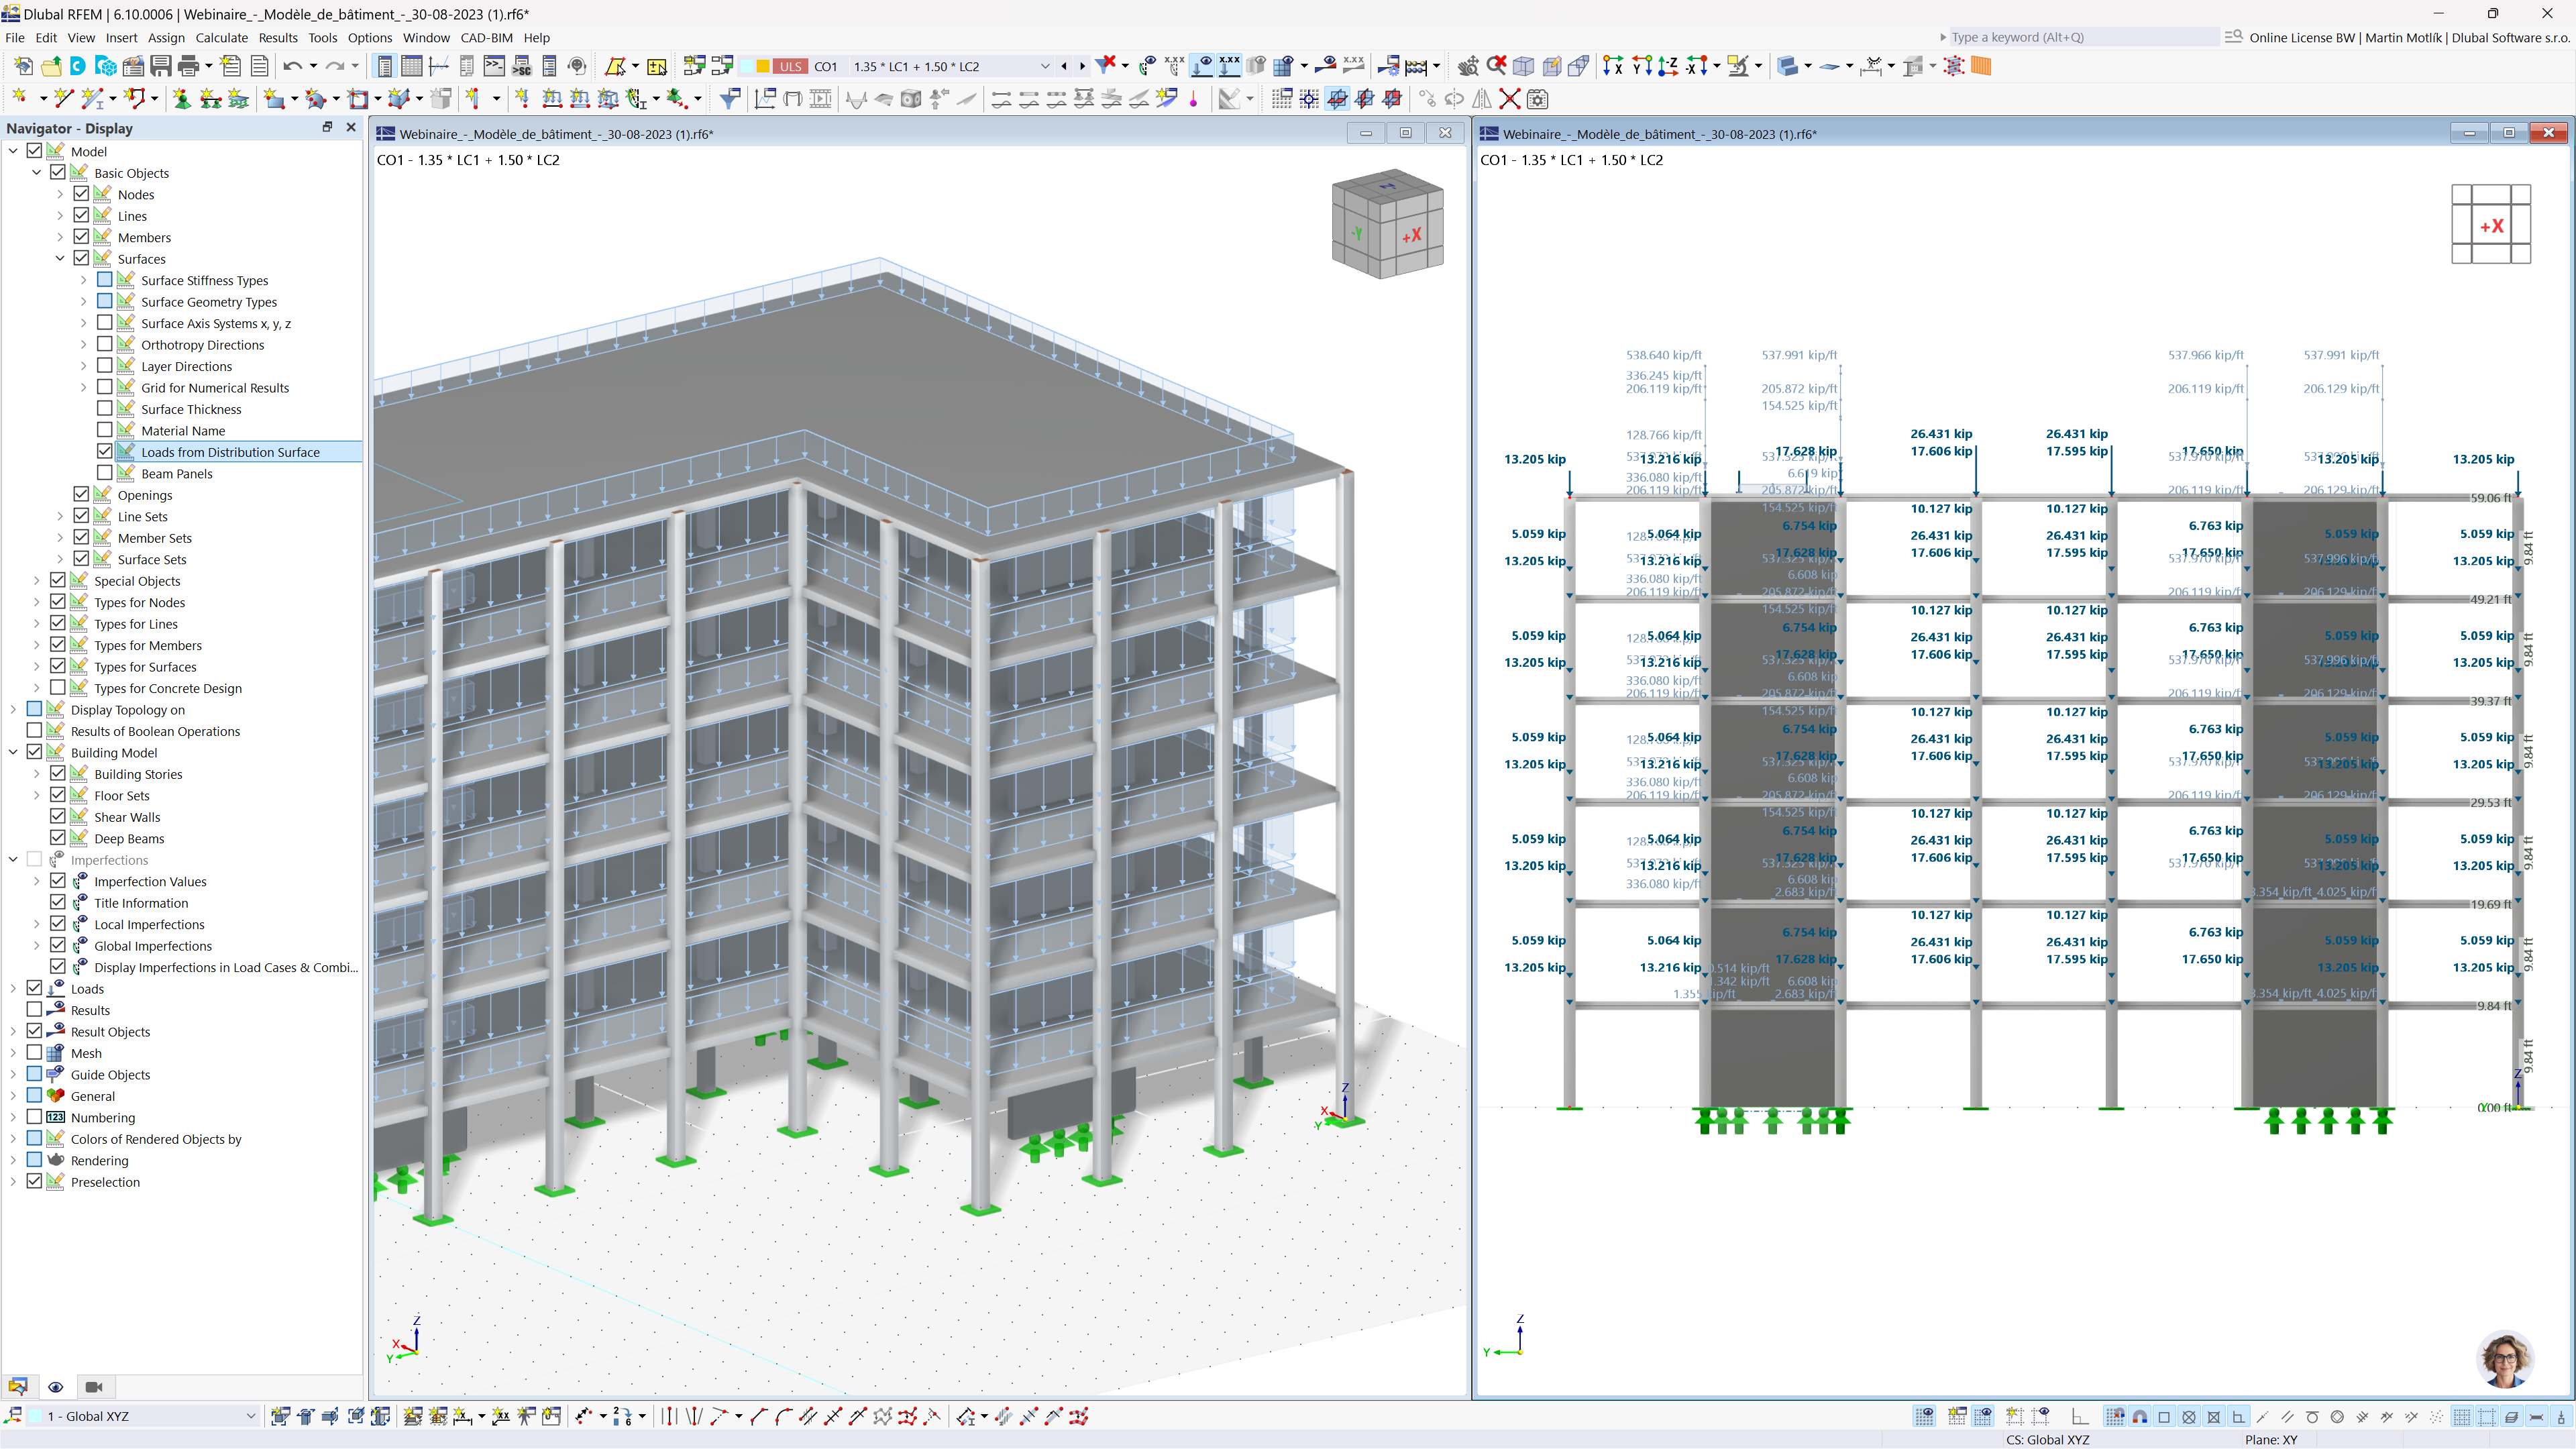Open the Calculate menu
The height and width of the screenshot is (1449, 2576).
pos(222,38)
